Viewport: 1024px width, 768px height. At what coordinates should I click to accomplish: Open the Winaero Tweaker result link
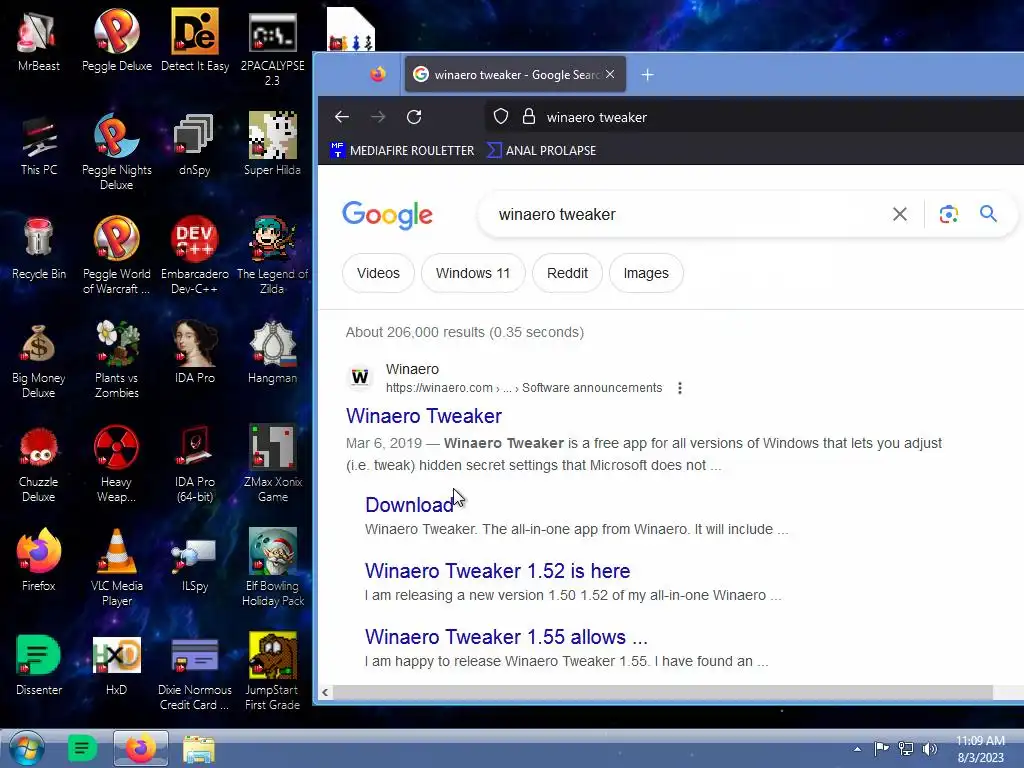[424, 416]
